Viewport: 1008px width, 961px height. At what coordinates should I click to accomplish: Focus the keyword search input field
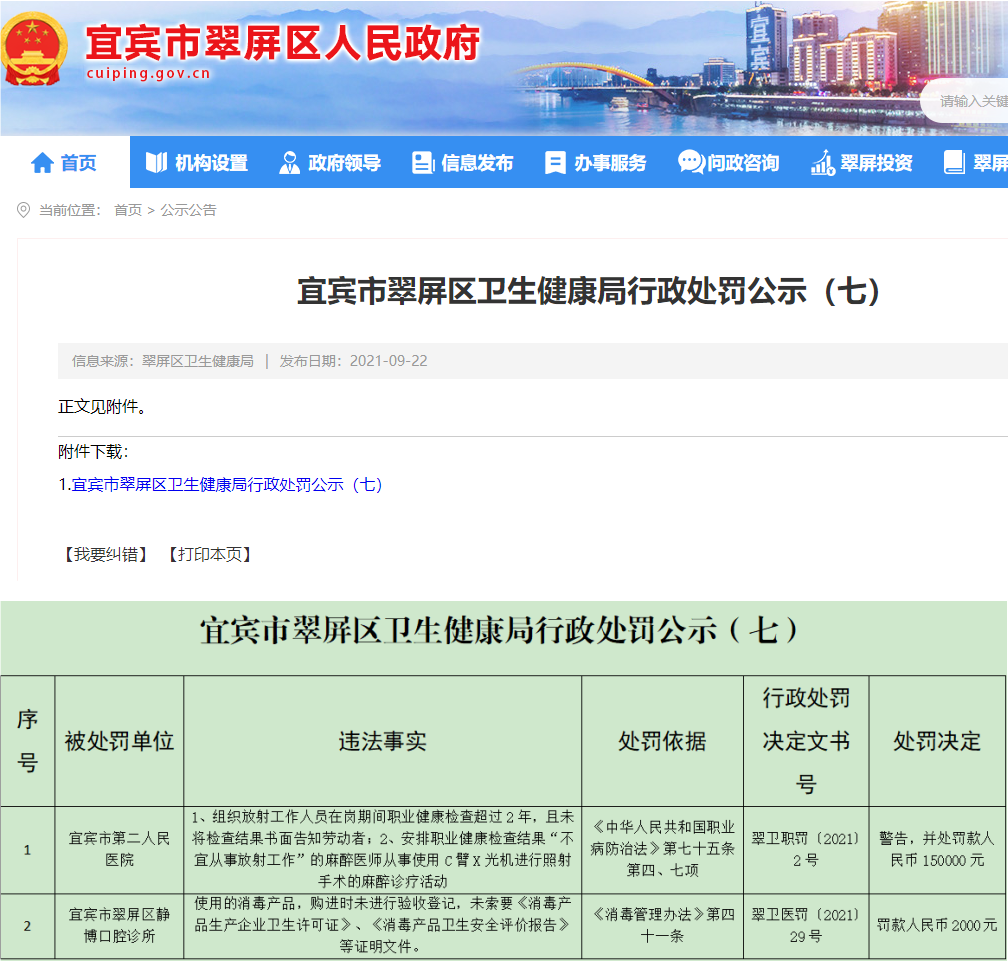[x=972, y=101]
